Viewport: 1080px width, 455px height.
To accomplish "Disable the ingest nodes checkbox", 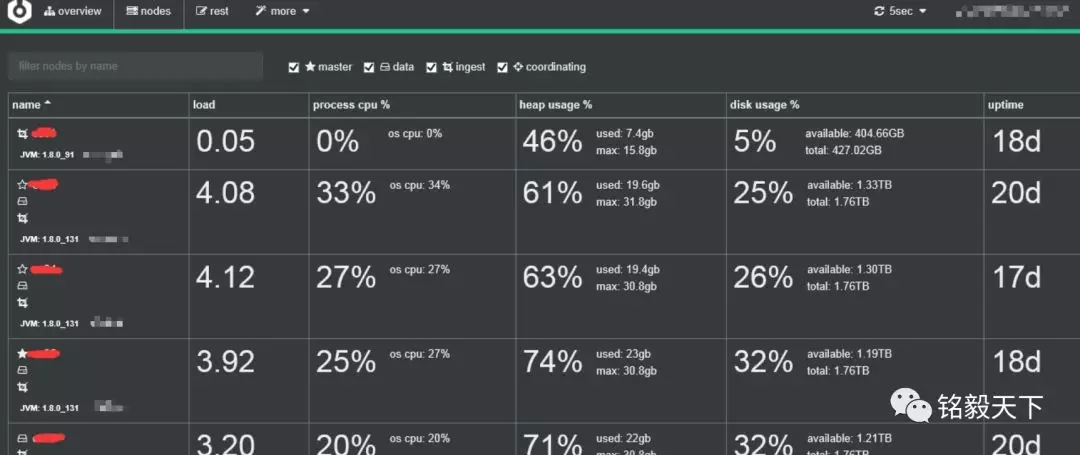I will click(431, 67).
